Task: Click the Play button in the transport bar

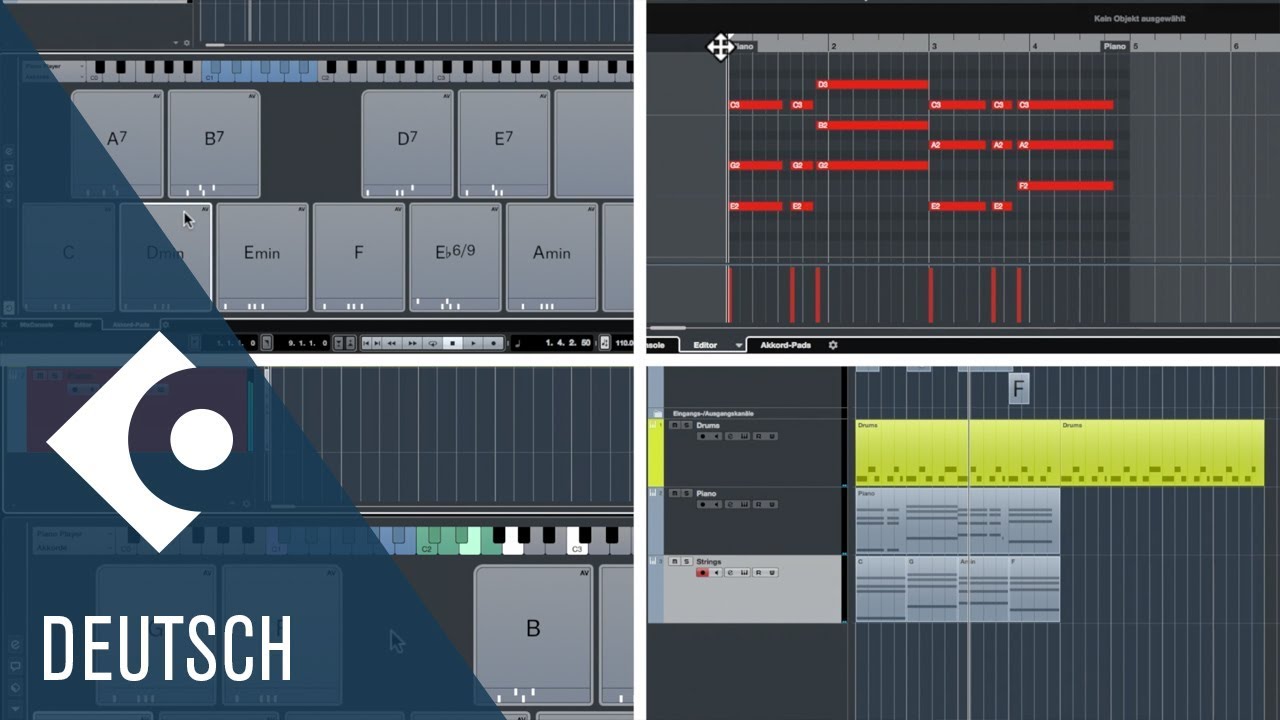Action: [x=473, y=343]
